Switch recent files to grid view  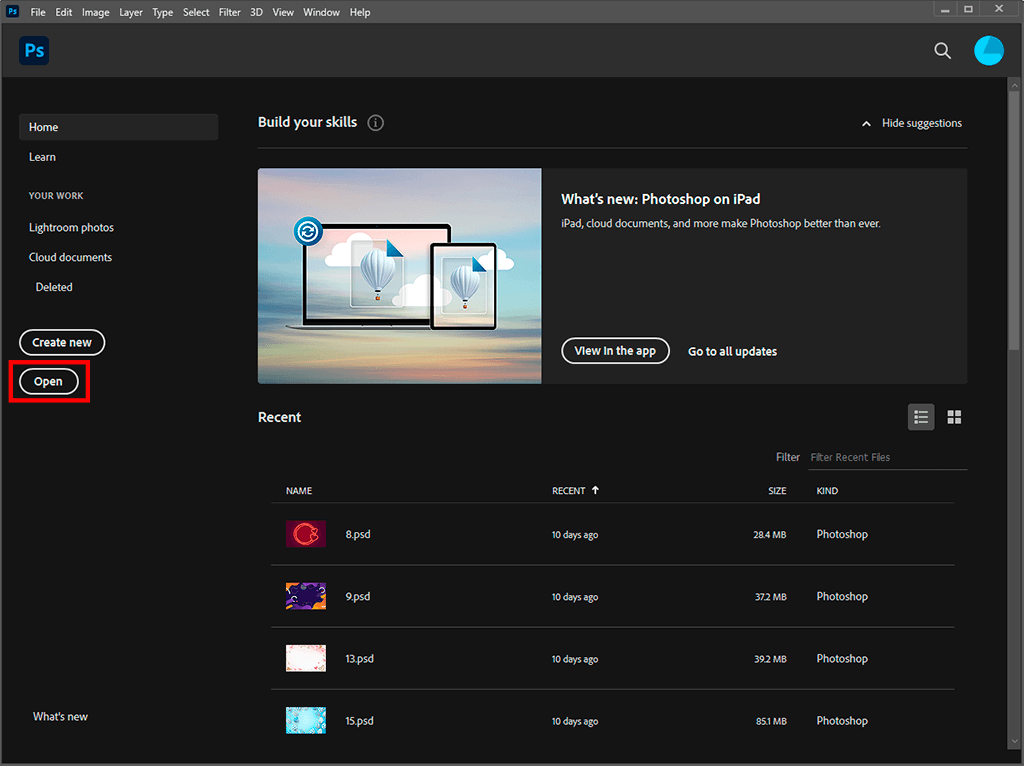click(954, 417)
